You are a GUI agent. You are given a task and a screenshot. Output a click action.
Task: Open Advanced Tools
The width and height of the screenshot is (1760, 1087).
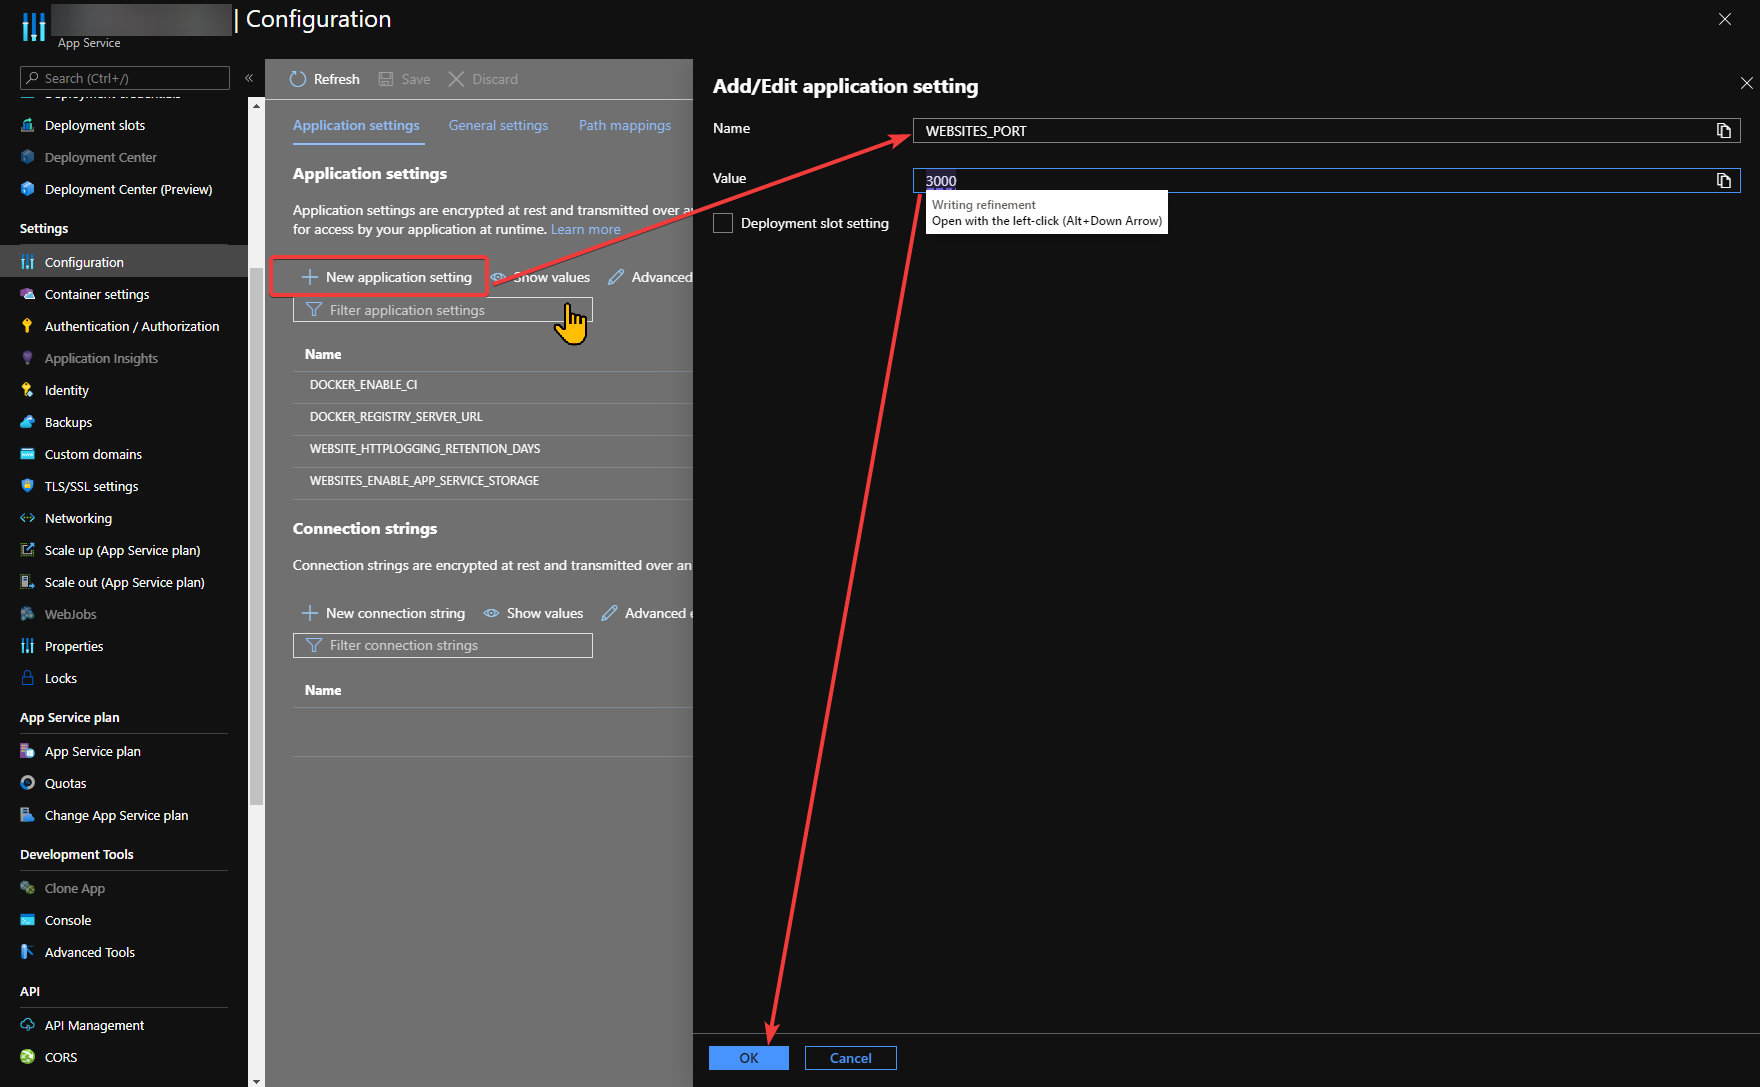[89, 952]
